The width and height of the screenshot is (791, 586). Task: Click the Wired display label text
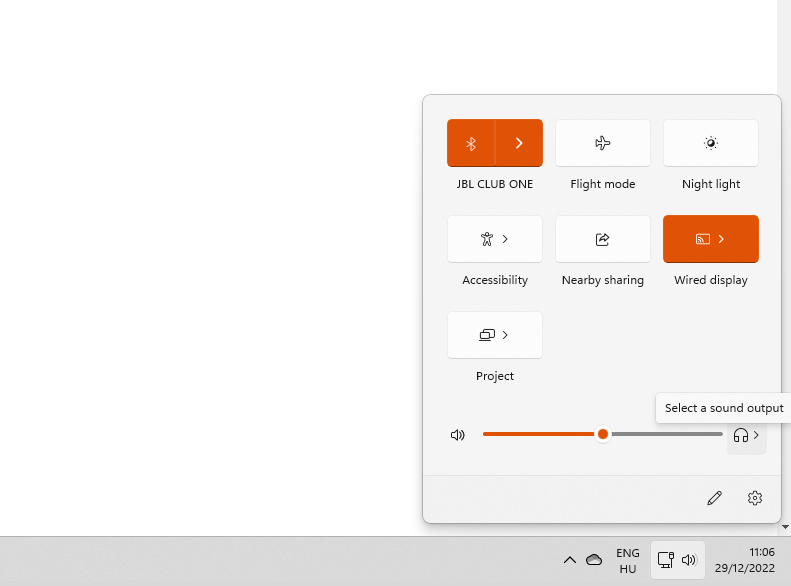(x=711, y=280)
